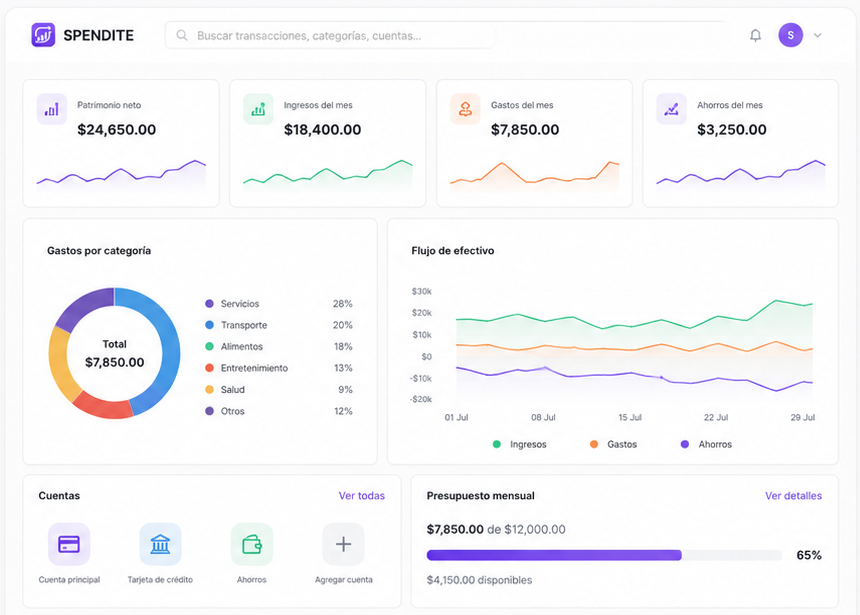Click the Salud legend color dot
This screenshot has height=615, width=860.
(209, 390)
